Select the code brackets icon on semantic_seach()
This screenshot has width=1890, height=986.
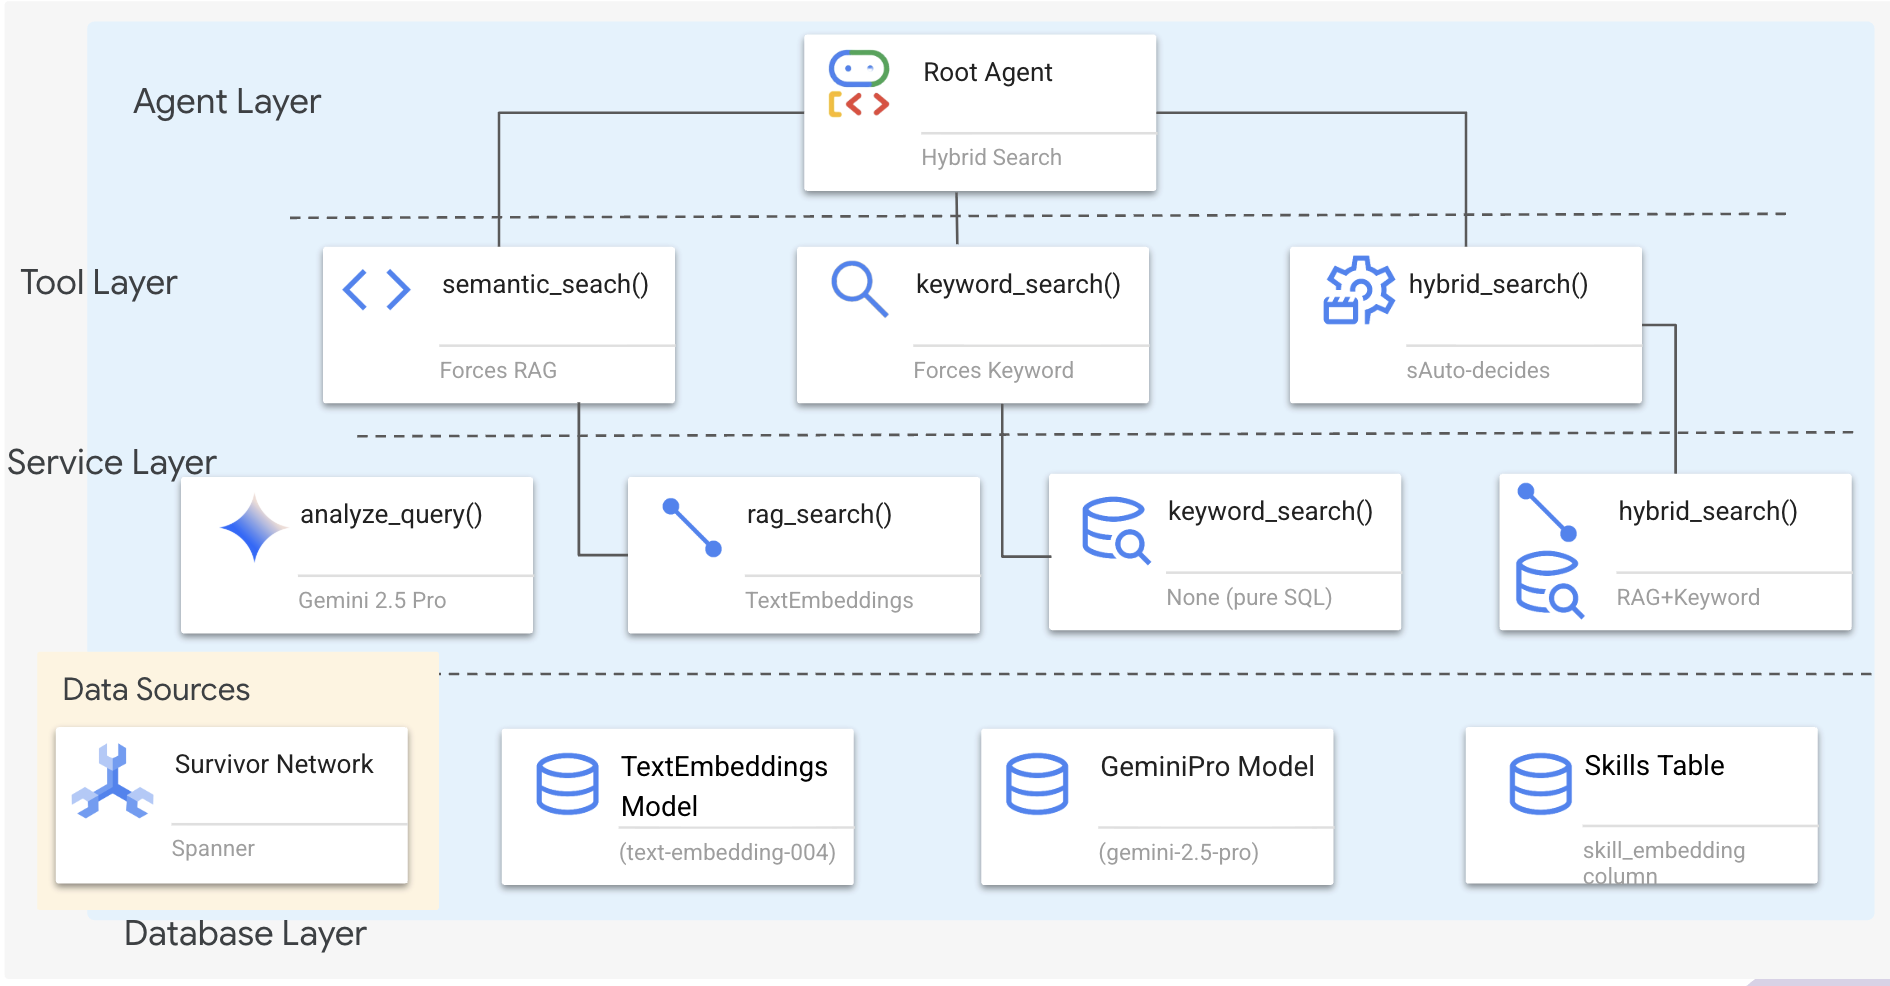376,289
